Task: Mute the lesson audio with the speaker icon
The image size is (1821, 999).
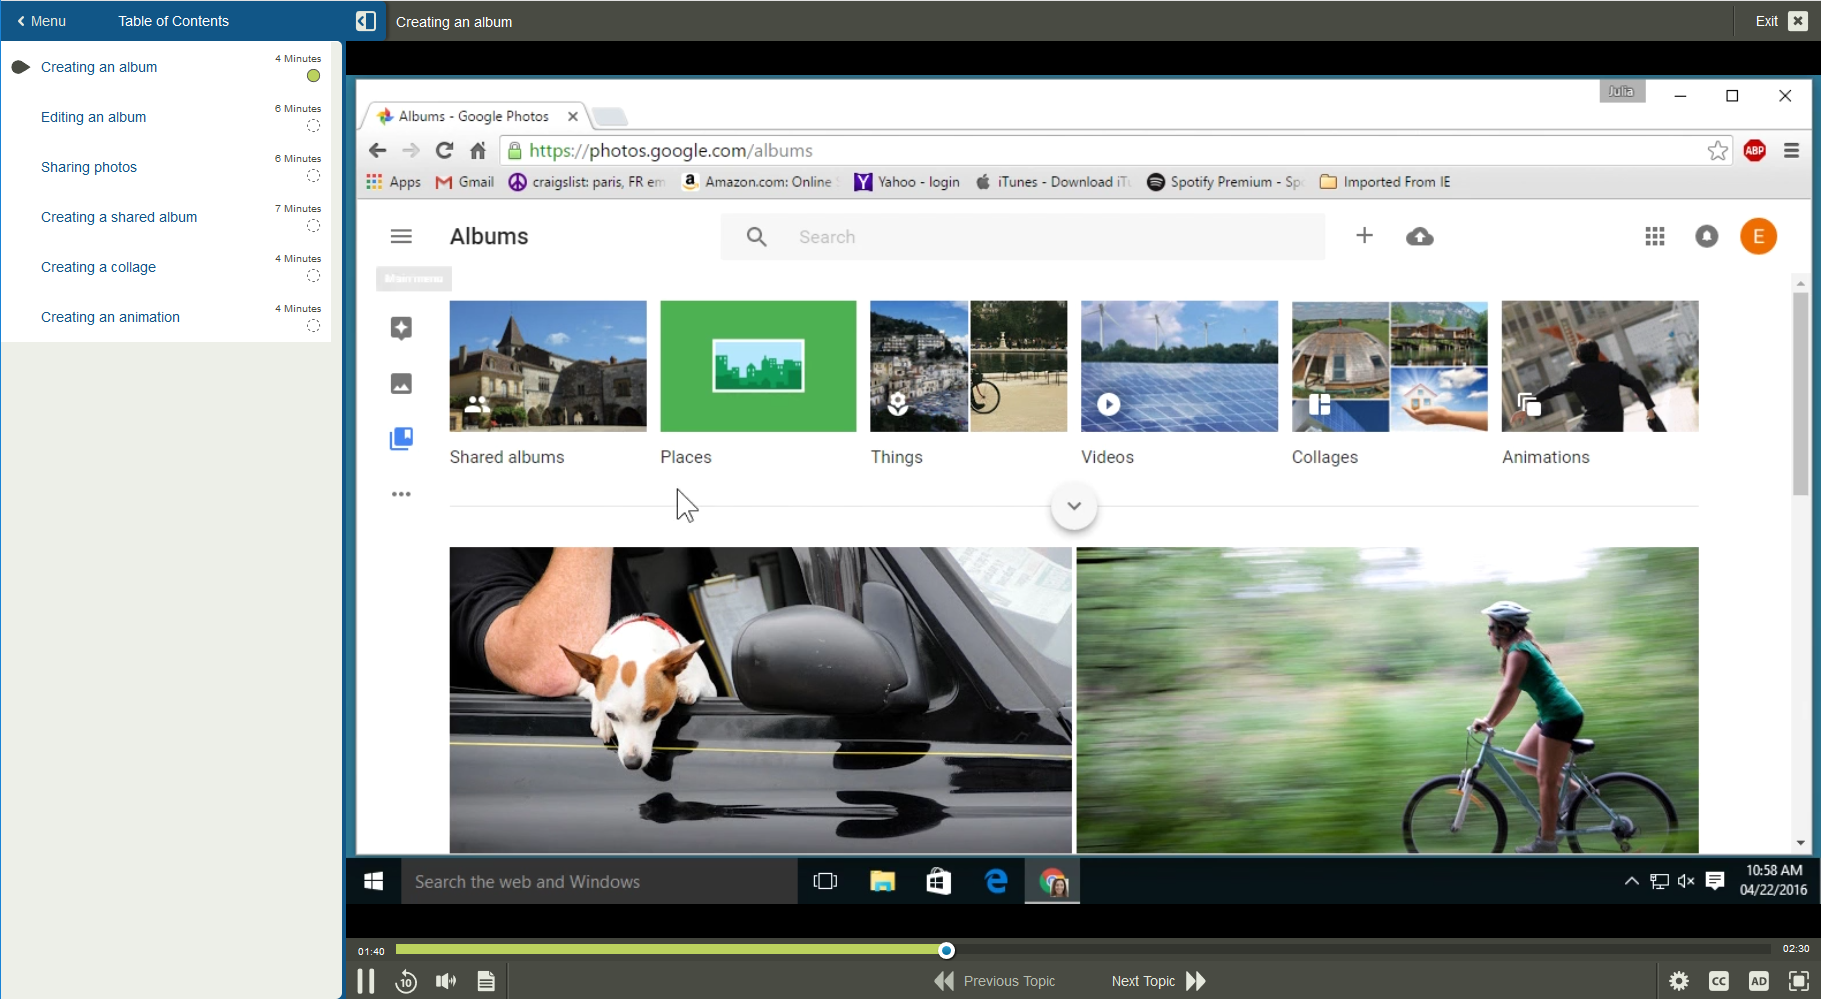Action: tap(446, 981)
